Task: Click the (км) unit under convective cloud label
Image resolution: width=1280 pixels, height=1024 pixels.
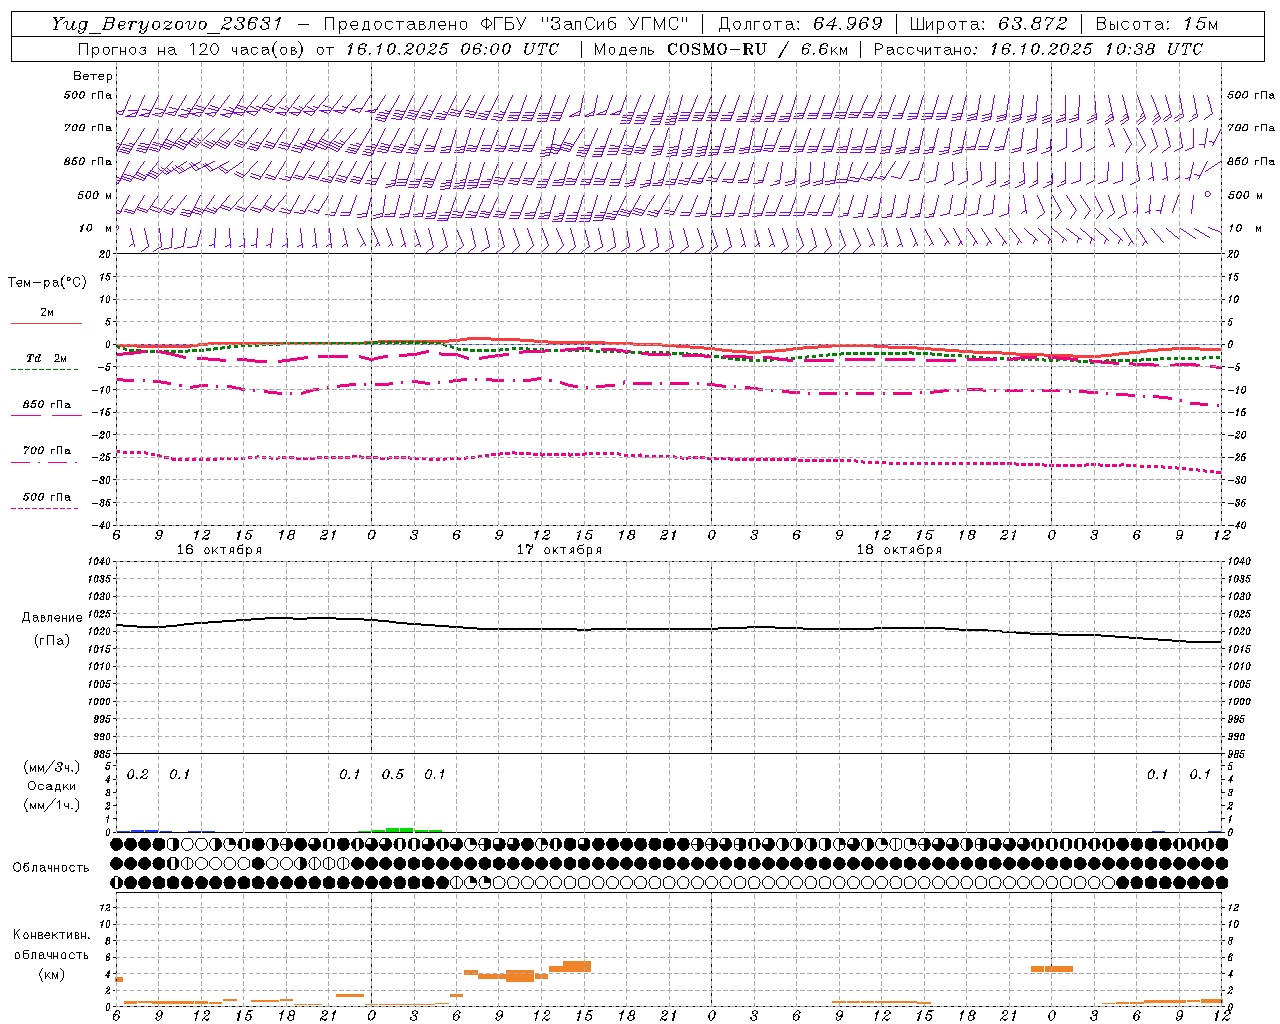Action: [x=51, y=974]
